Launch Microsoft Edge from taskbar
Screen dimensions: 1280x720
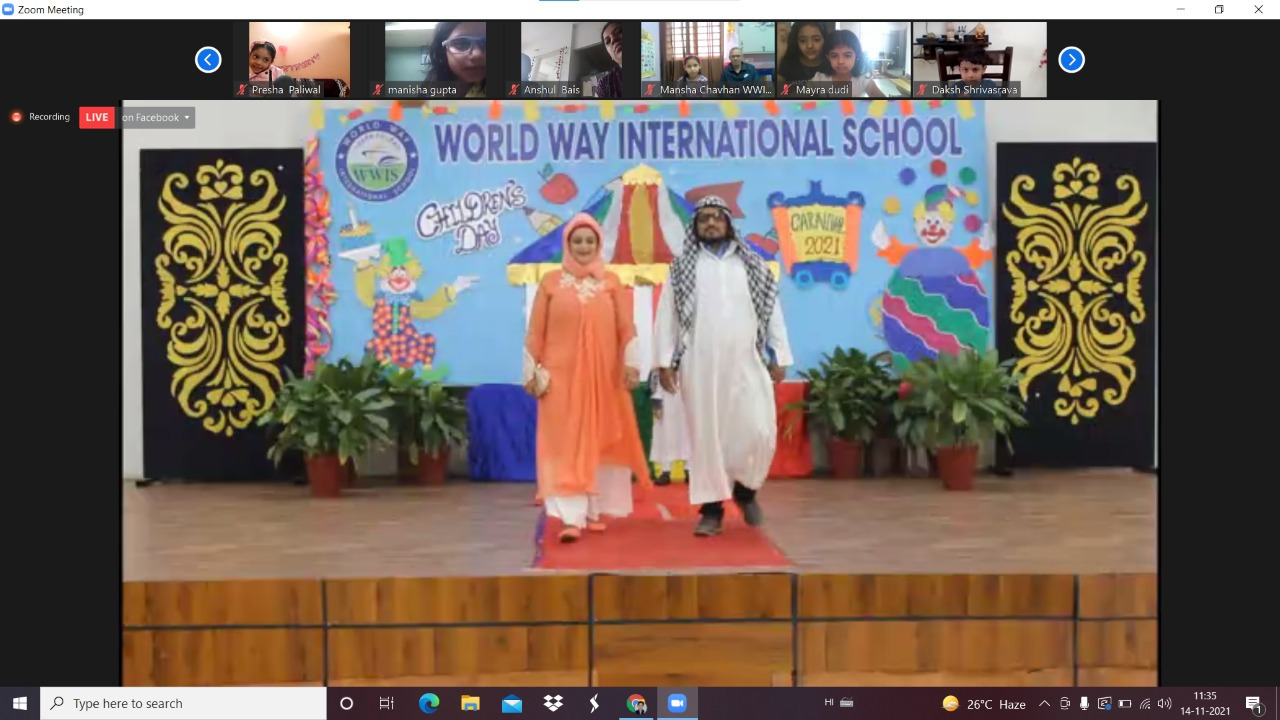(x=429, y=703)
